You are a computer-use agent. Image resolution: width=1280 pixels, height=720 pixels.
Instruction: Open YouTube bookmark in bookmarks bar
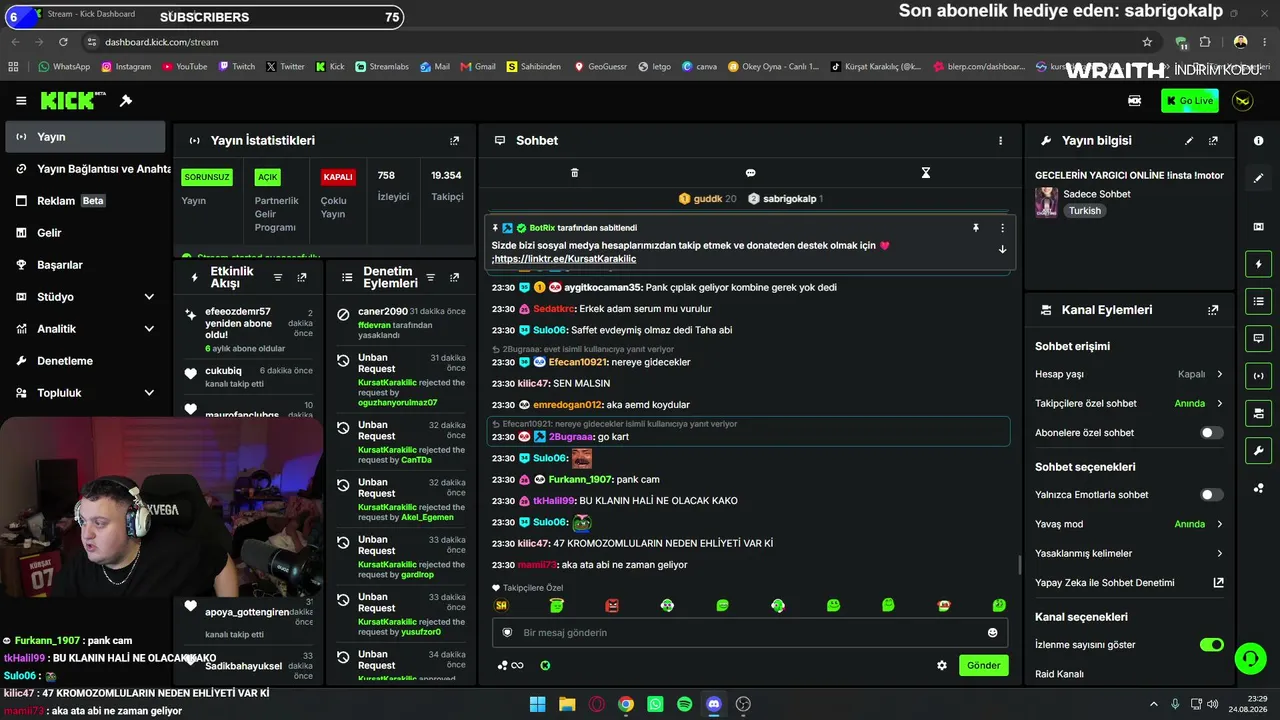click(183, 67)
